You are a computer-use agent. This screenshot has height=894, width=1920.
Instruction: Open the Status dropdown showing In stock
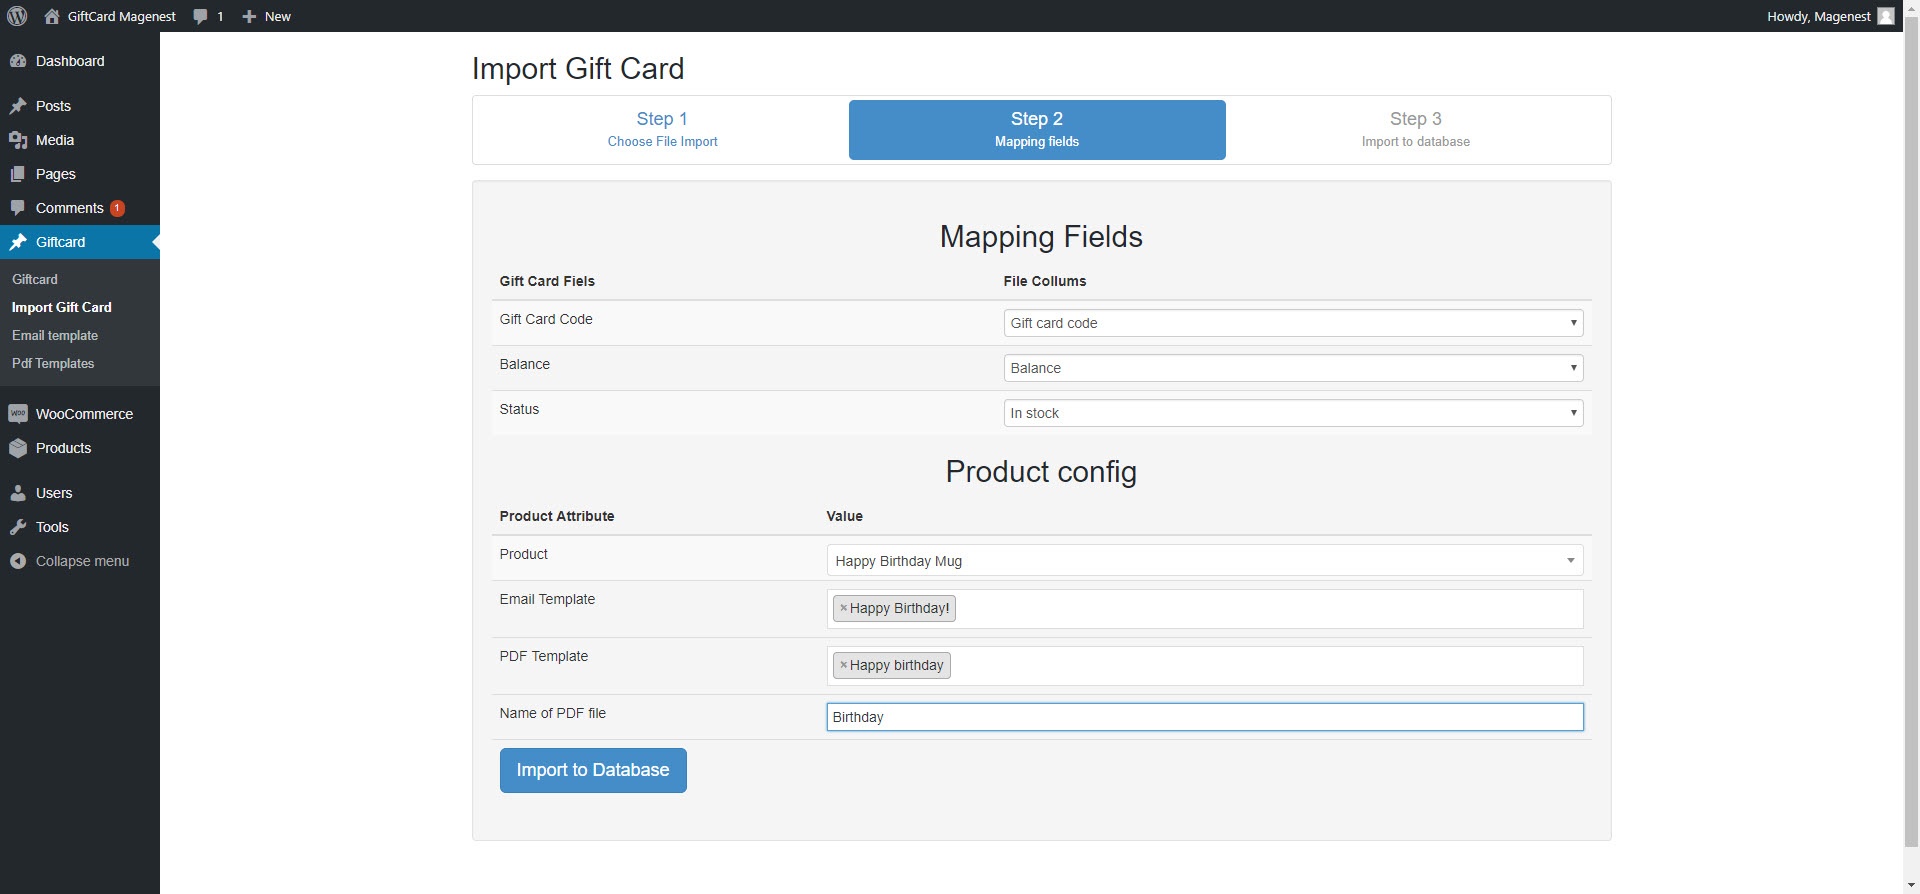[1292, 413]
